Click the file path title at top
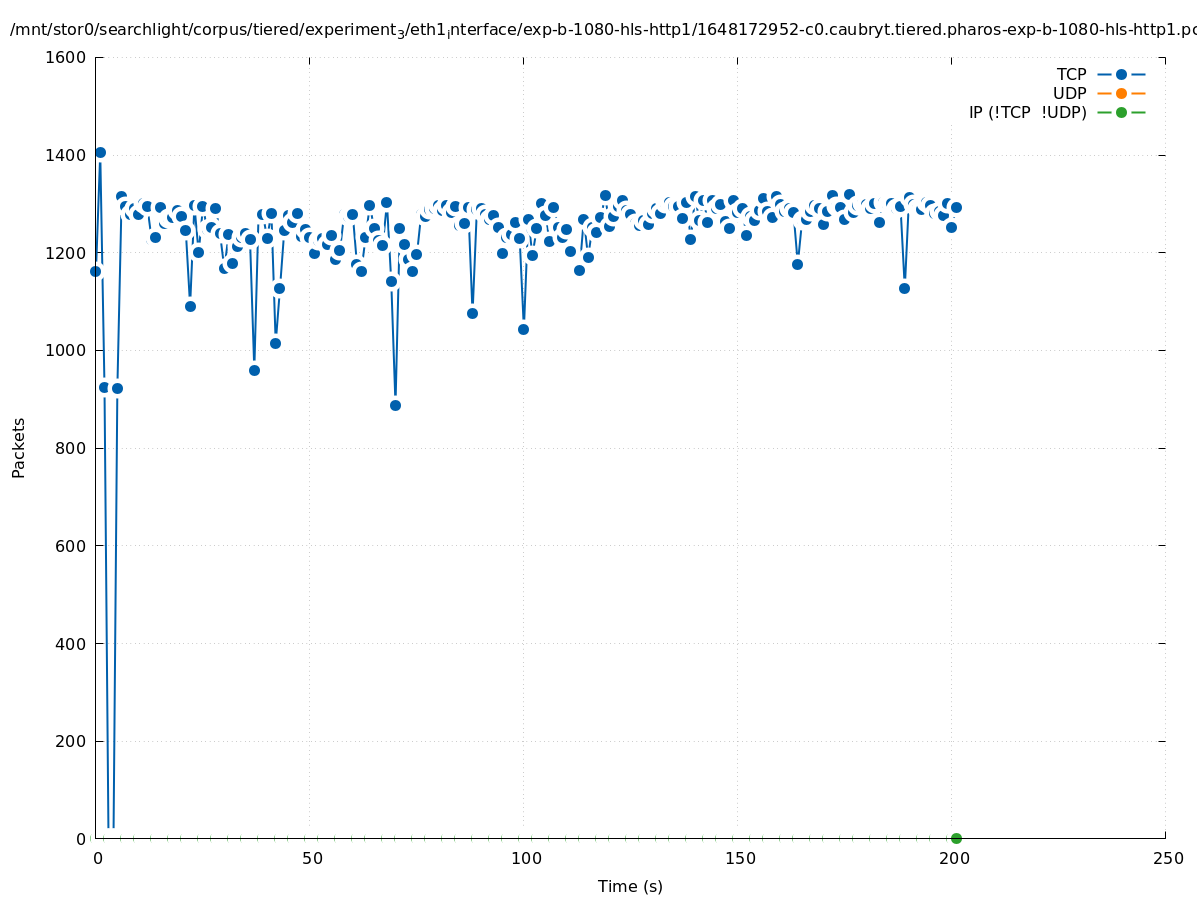This screenshot has height=900, width=1197. (x=598, y=30)
